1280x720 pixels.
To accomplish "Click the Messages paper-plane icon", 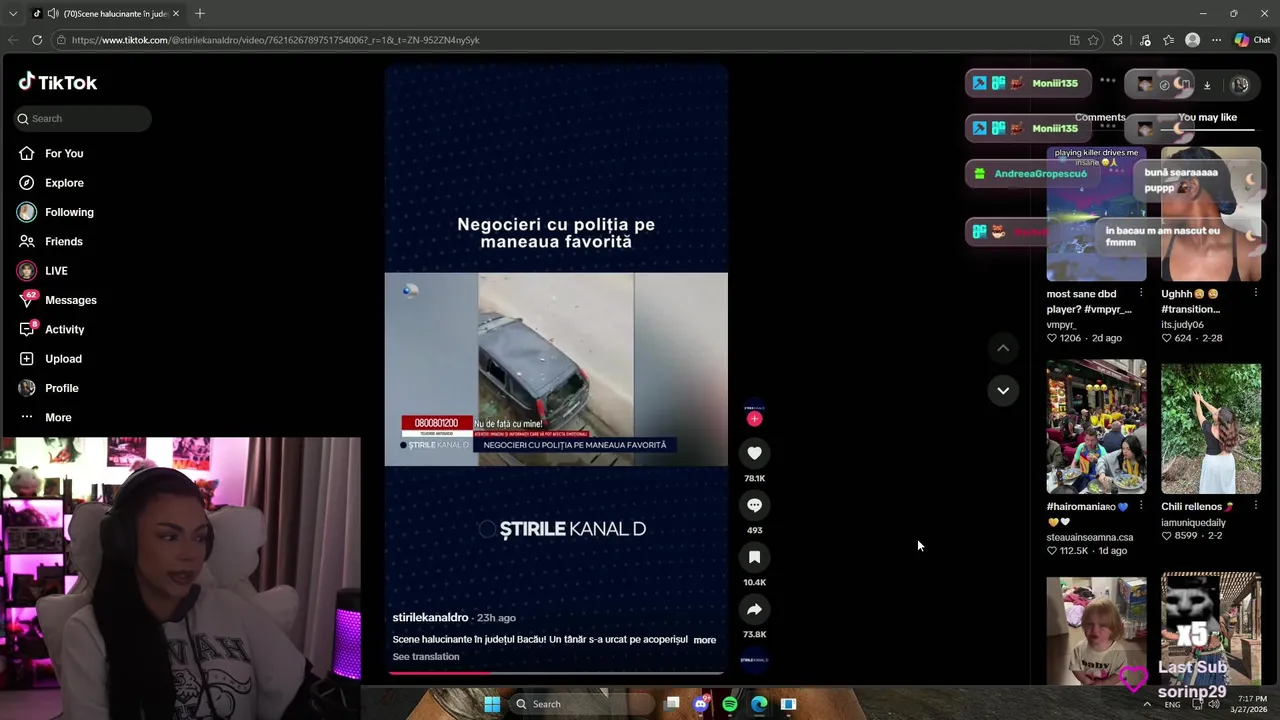I will point(27,300).
